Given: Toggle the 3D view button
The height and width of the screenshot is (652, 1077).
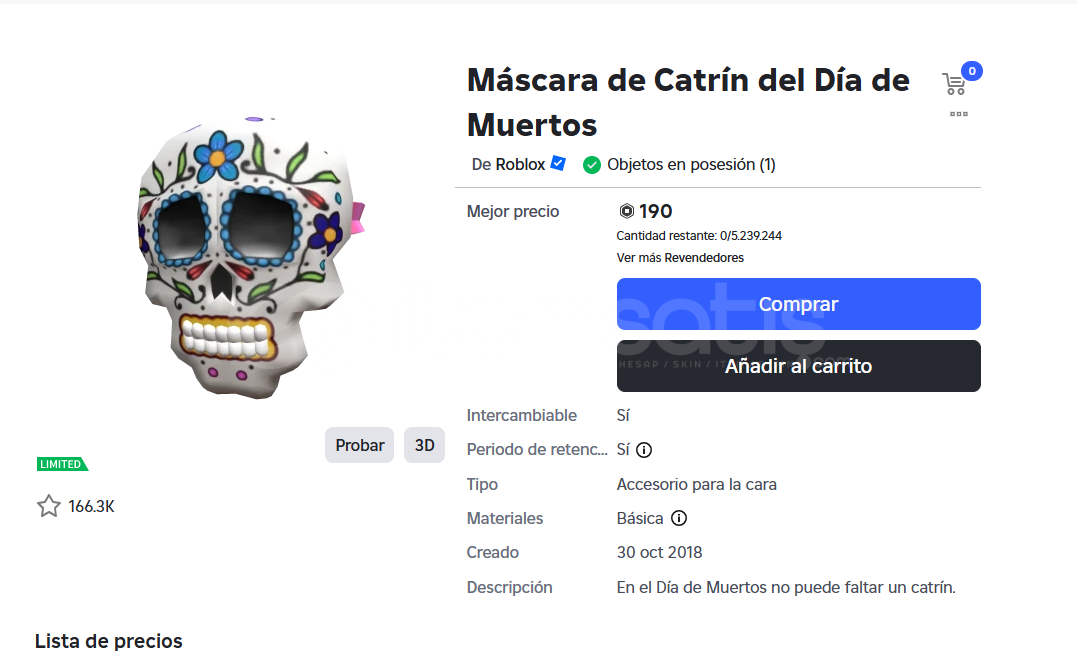Looking at the screenshot, I should (424, 445).
